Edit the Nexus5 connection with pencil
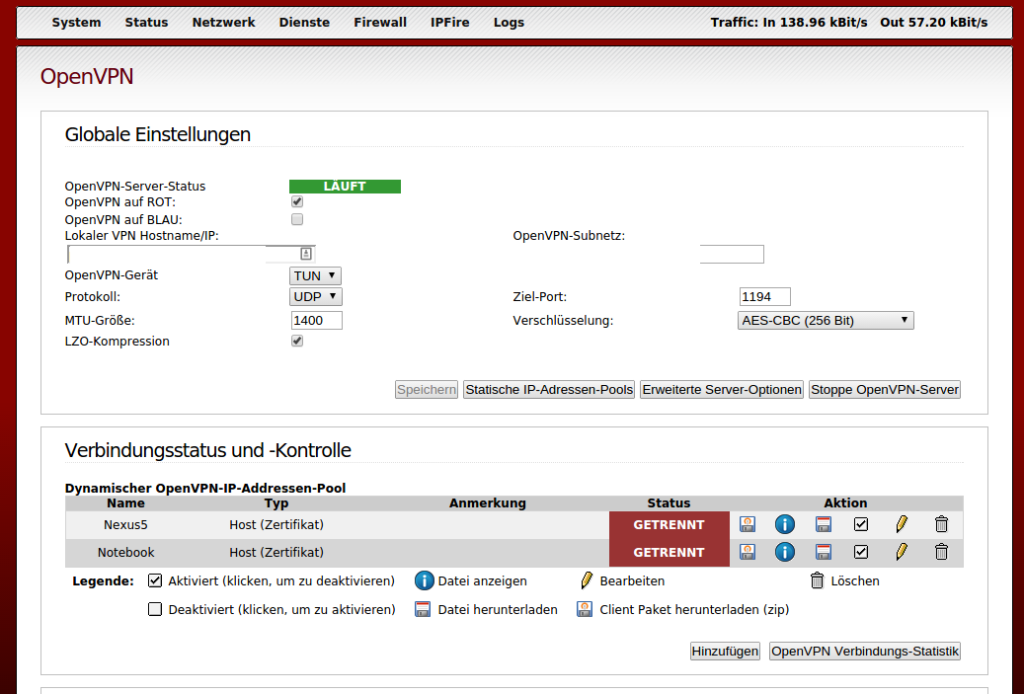1024x694 pixels. [x=901, y=524]
